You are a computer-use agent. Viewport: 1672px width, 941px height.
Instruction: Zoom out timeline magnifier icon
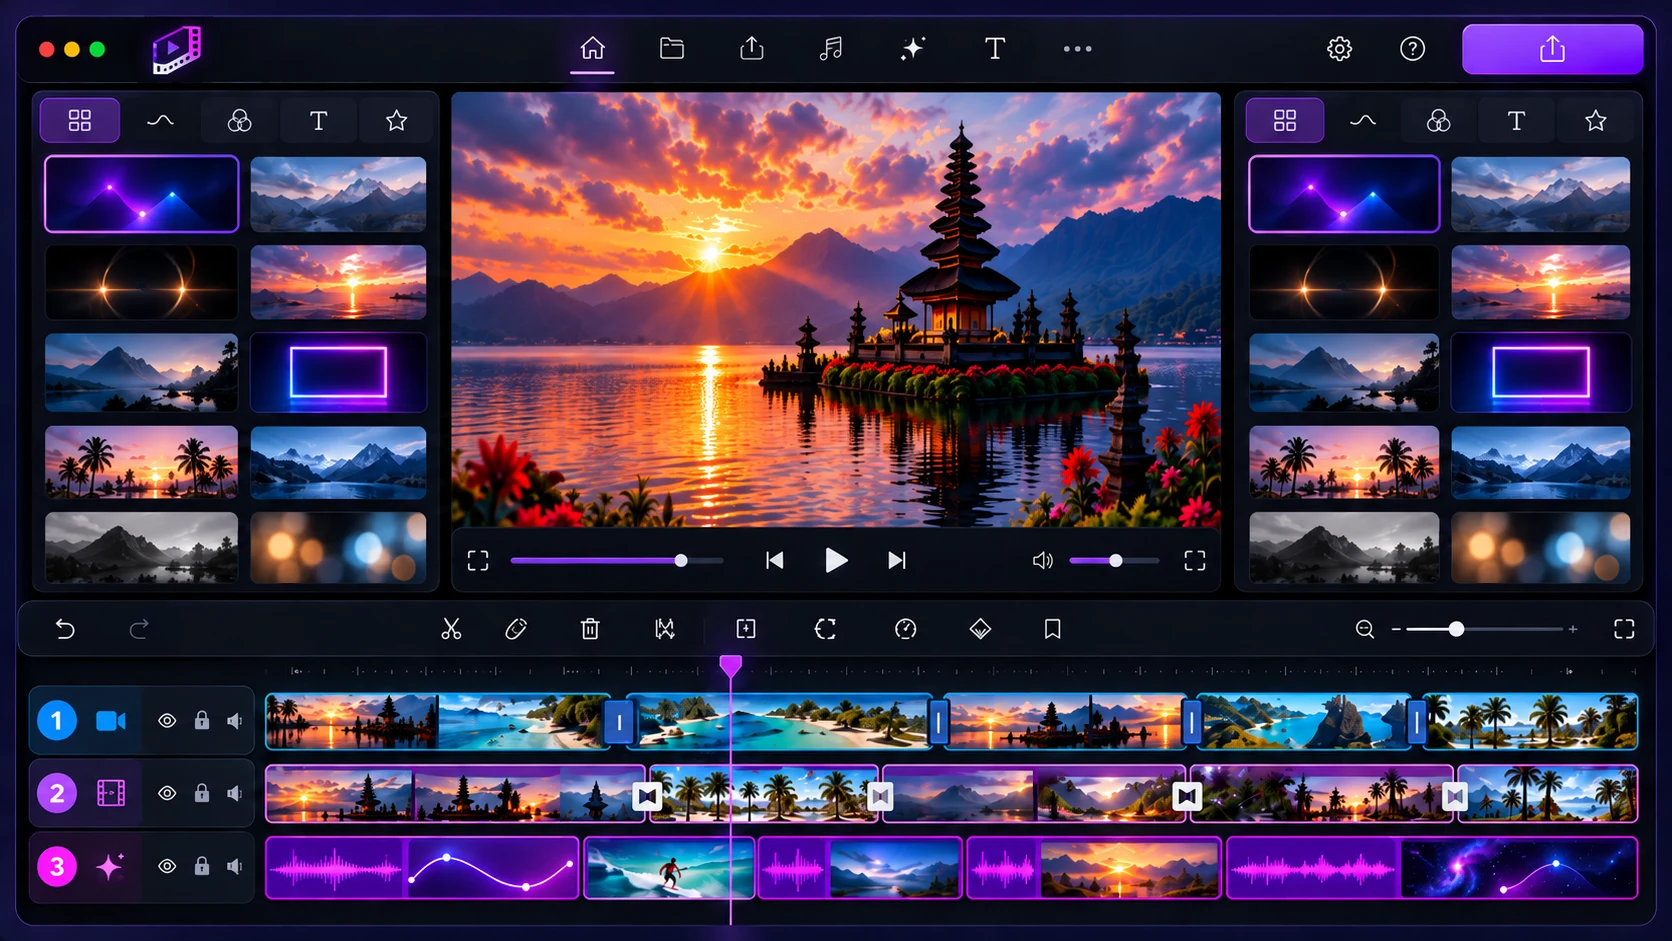pyautogui.click(x=1364, y=629)
